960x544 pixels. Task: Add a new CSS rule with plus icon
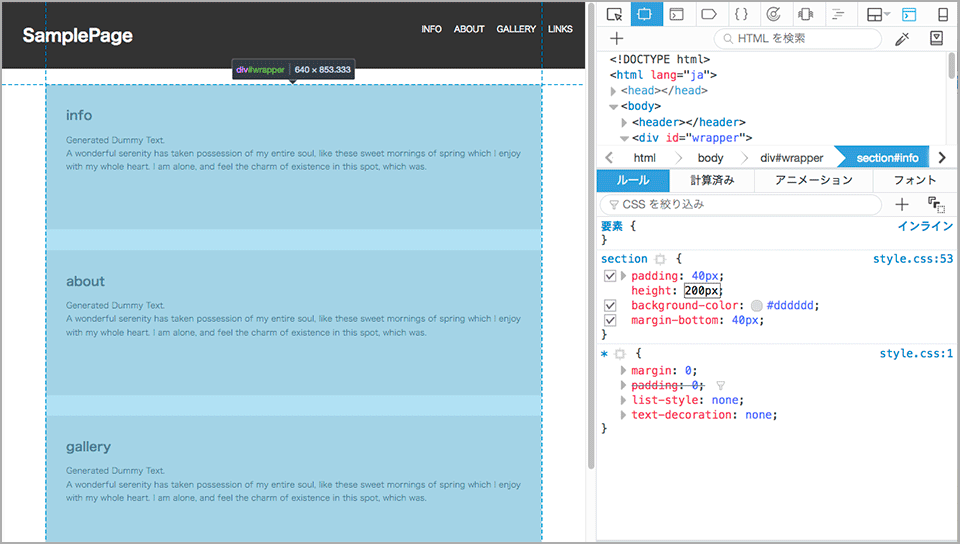[x=901, y=204]
